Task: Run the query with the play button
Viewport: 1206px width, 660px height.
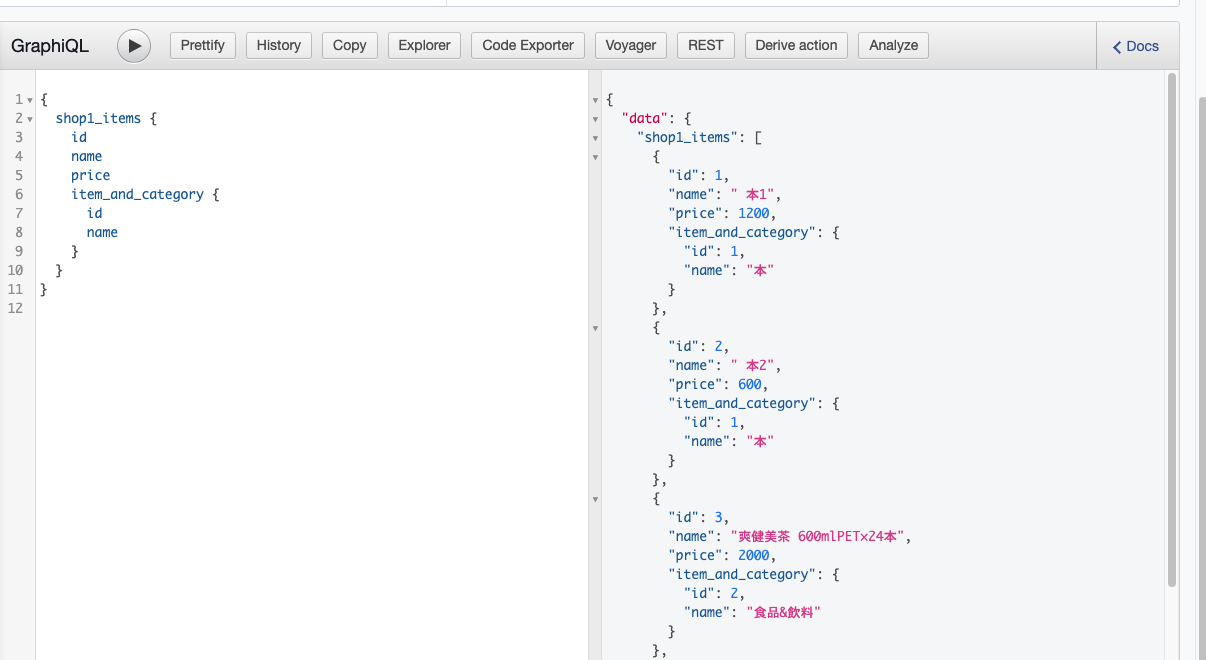Action: point(134,46)
